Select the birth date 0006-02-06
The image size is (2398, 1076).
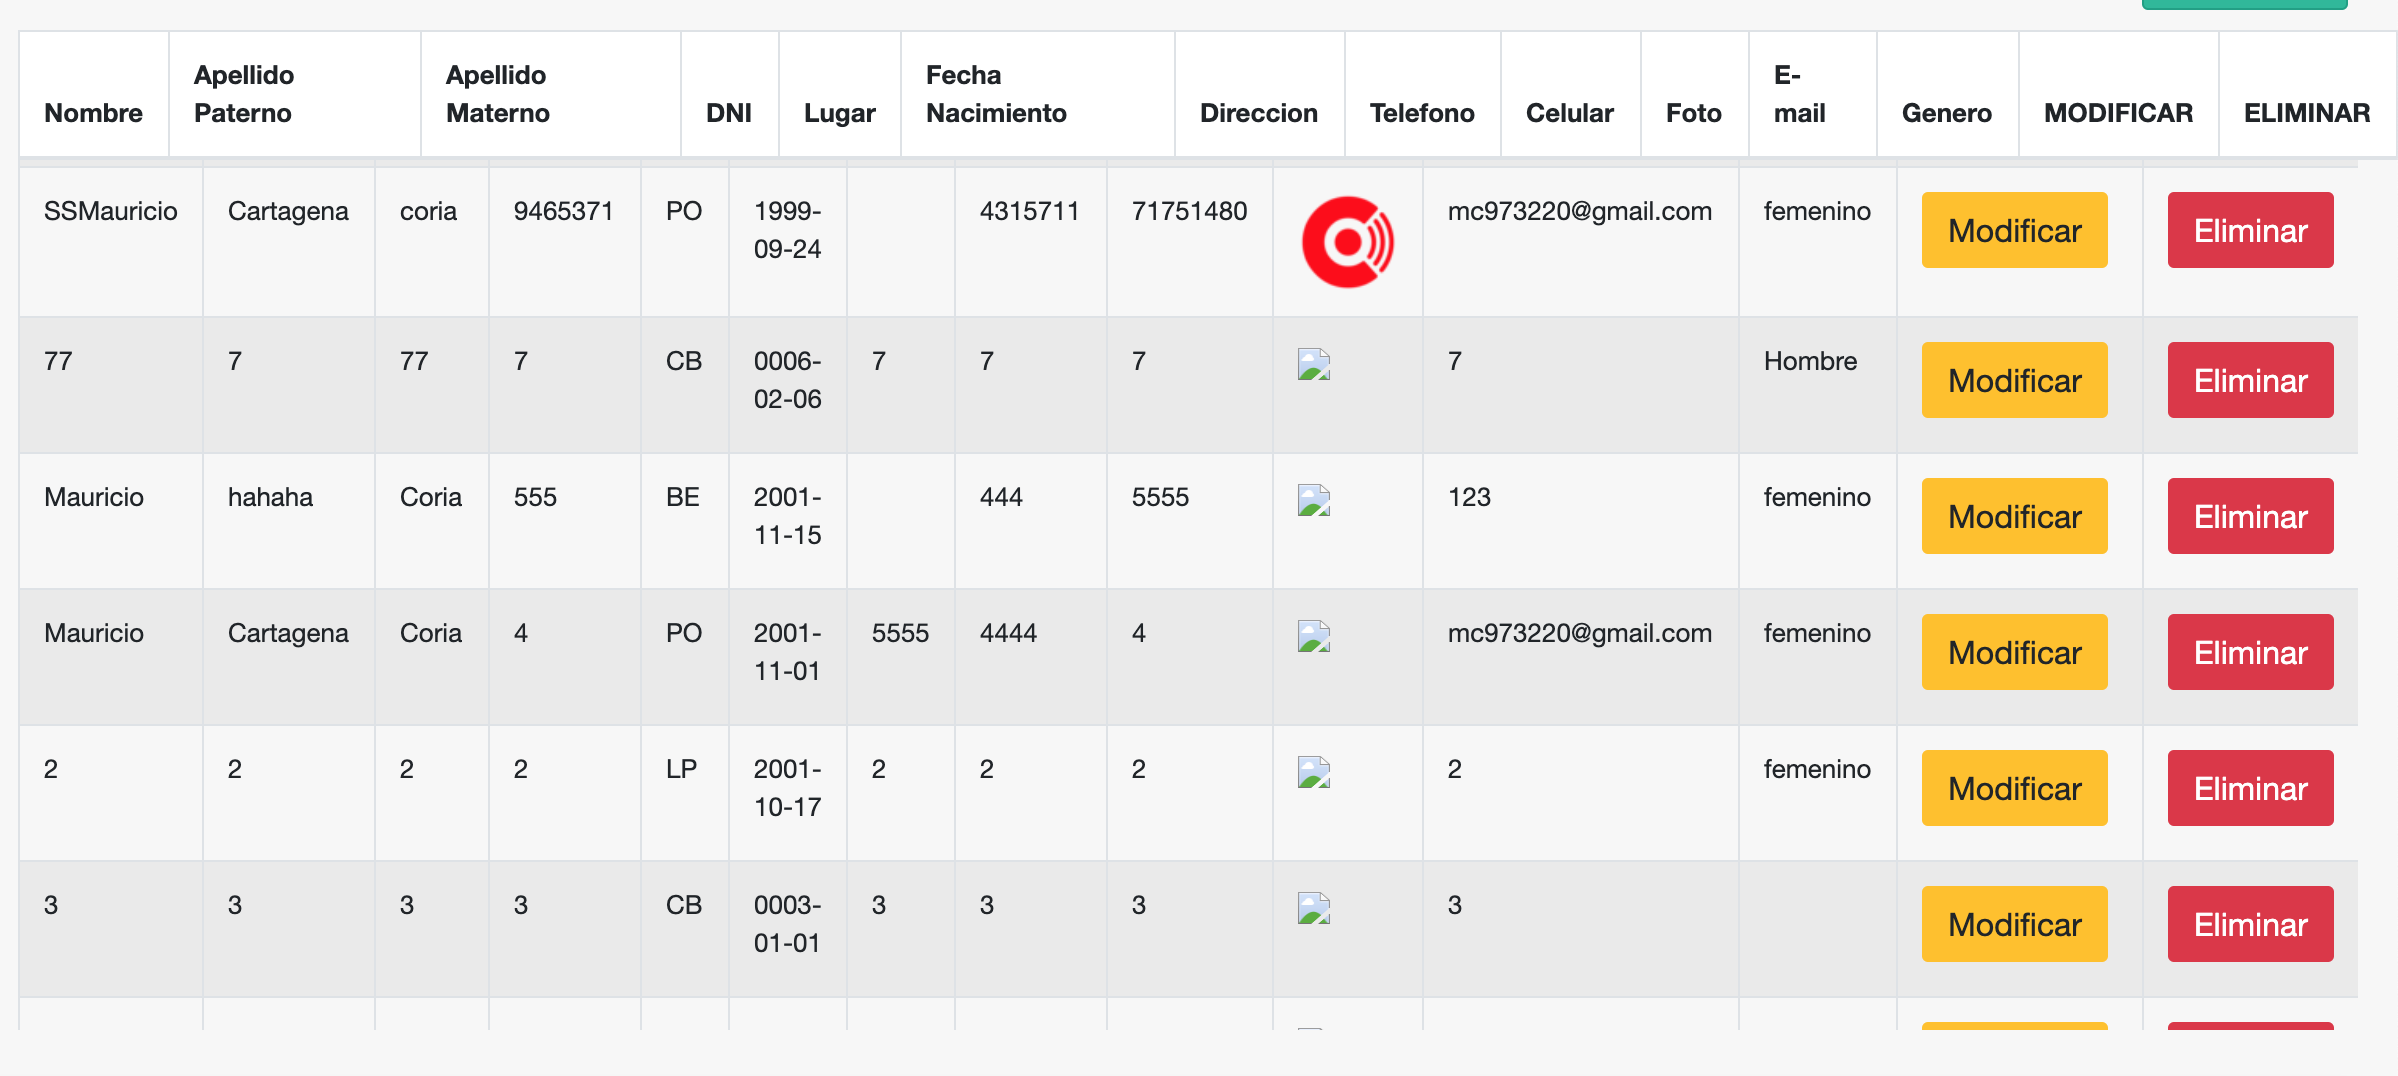pos(788,380)
